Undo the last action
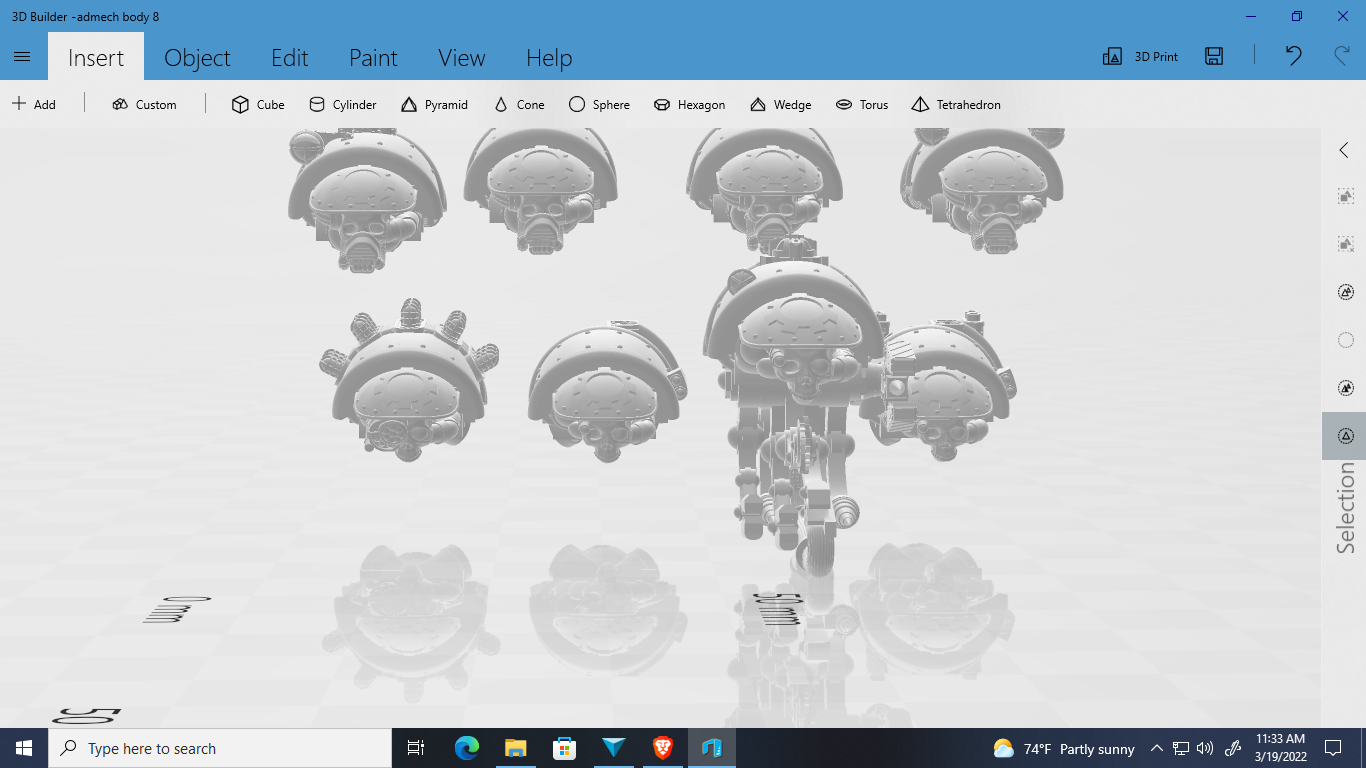Image resolution: width=1366 pixels, height=768 pixels. pyautogui.click(x=1293, y=56)
